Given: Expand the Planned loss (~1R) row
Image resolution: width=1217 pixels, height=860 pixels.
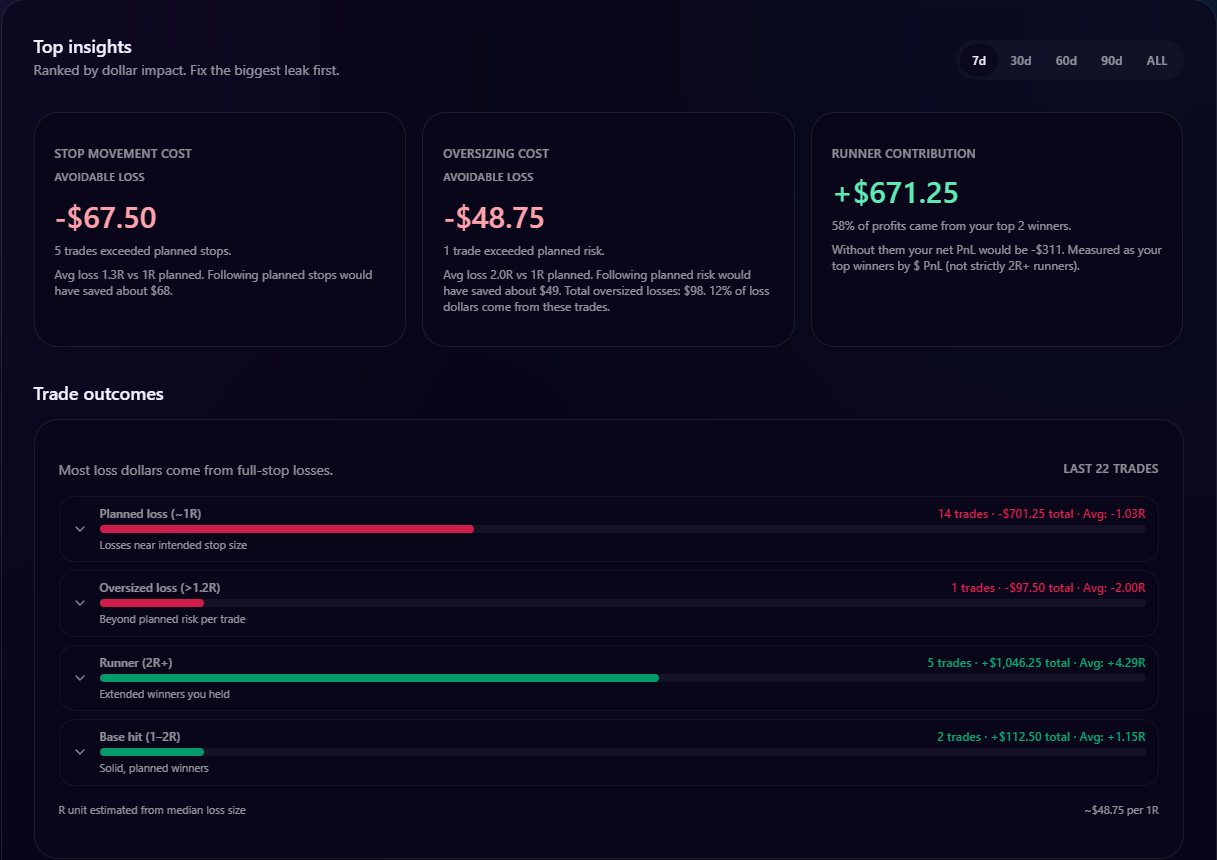Looking at the screenshot, I should (80, 528).
